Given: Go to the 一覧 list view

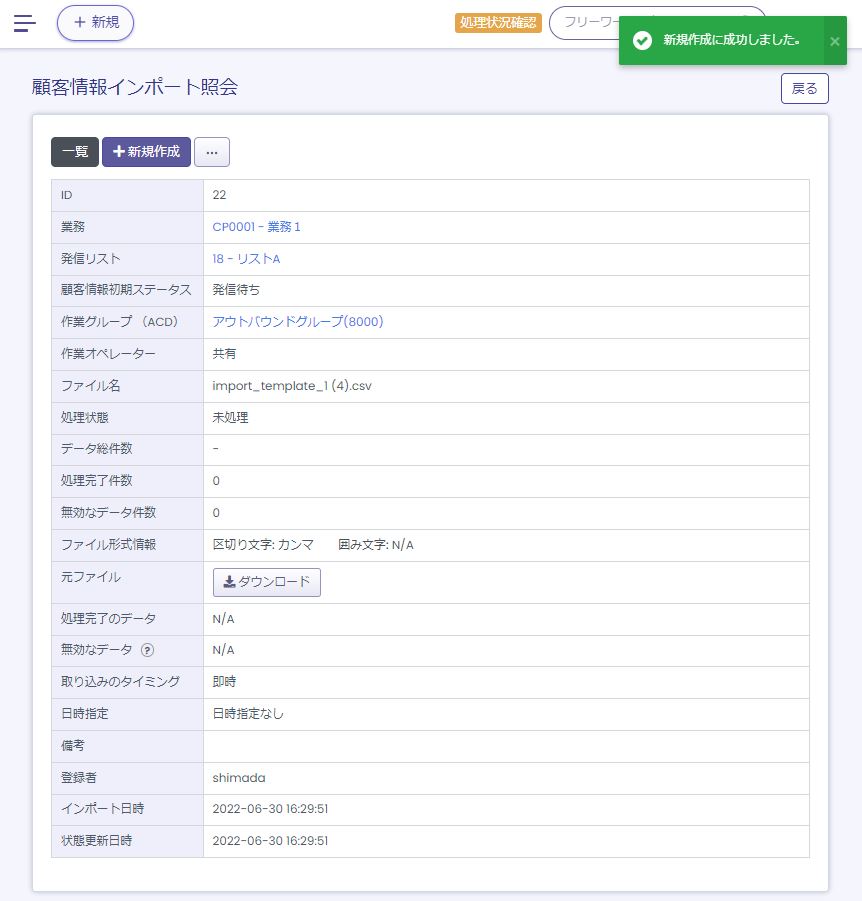Looking at the screenshot, I should point(75,152).
